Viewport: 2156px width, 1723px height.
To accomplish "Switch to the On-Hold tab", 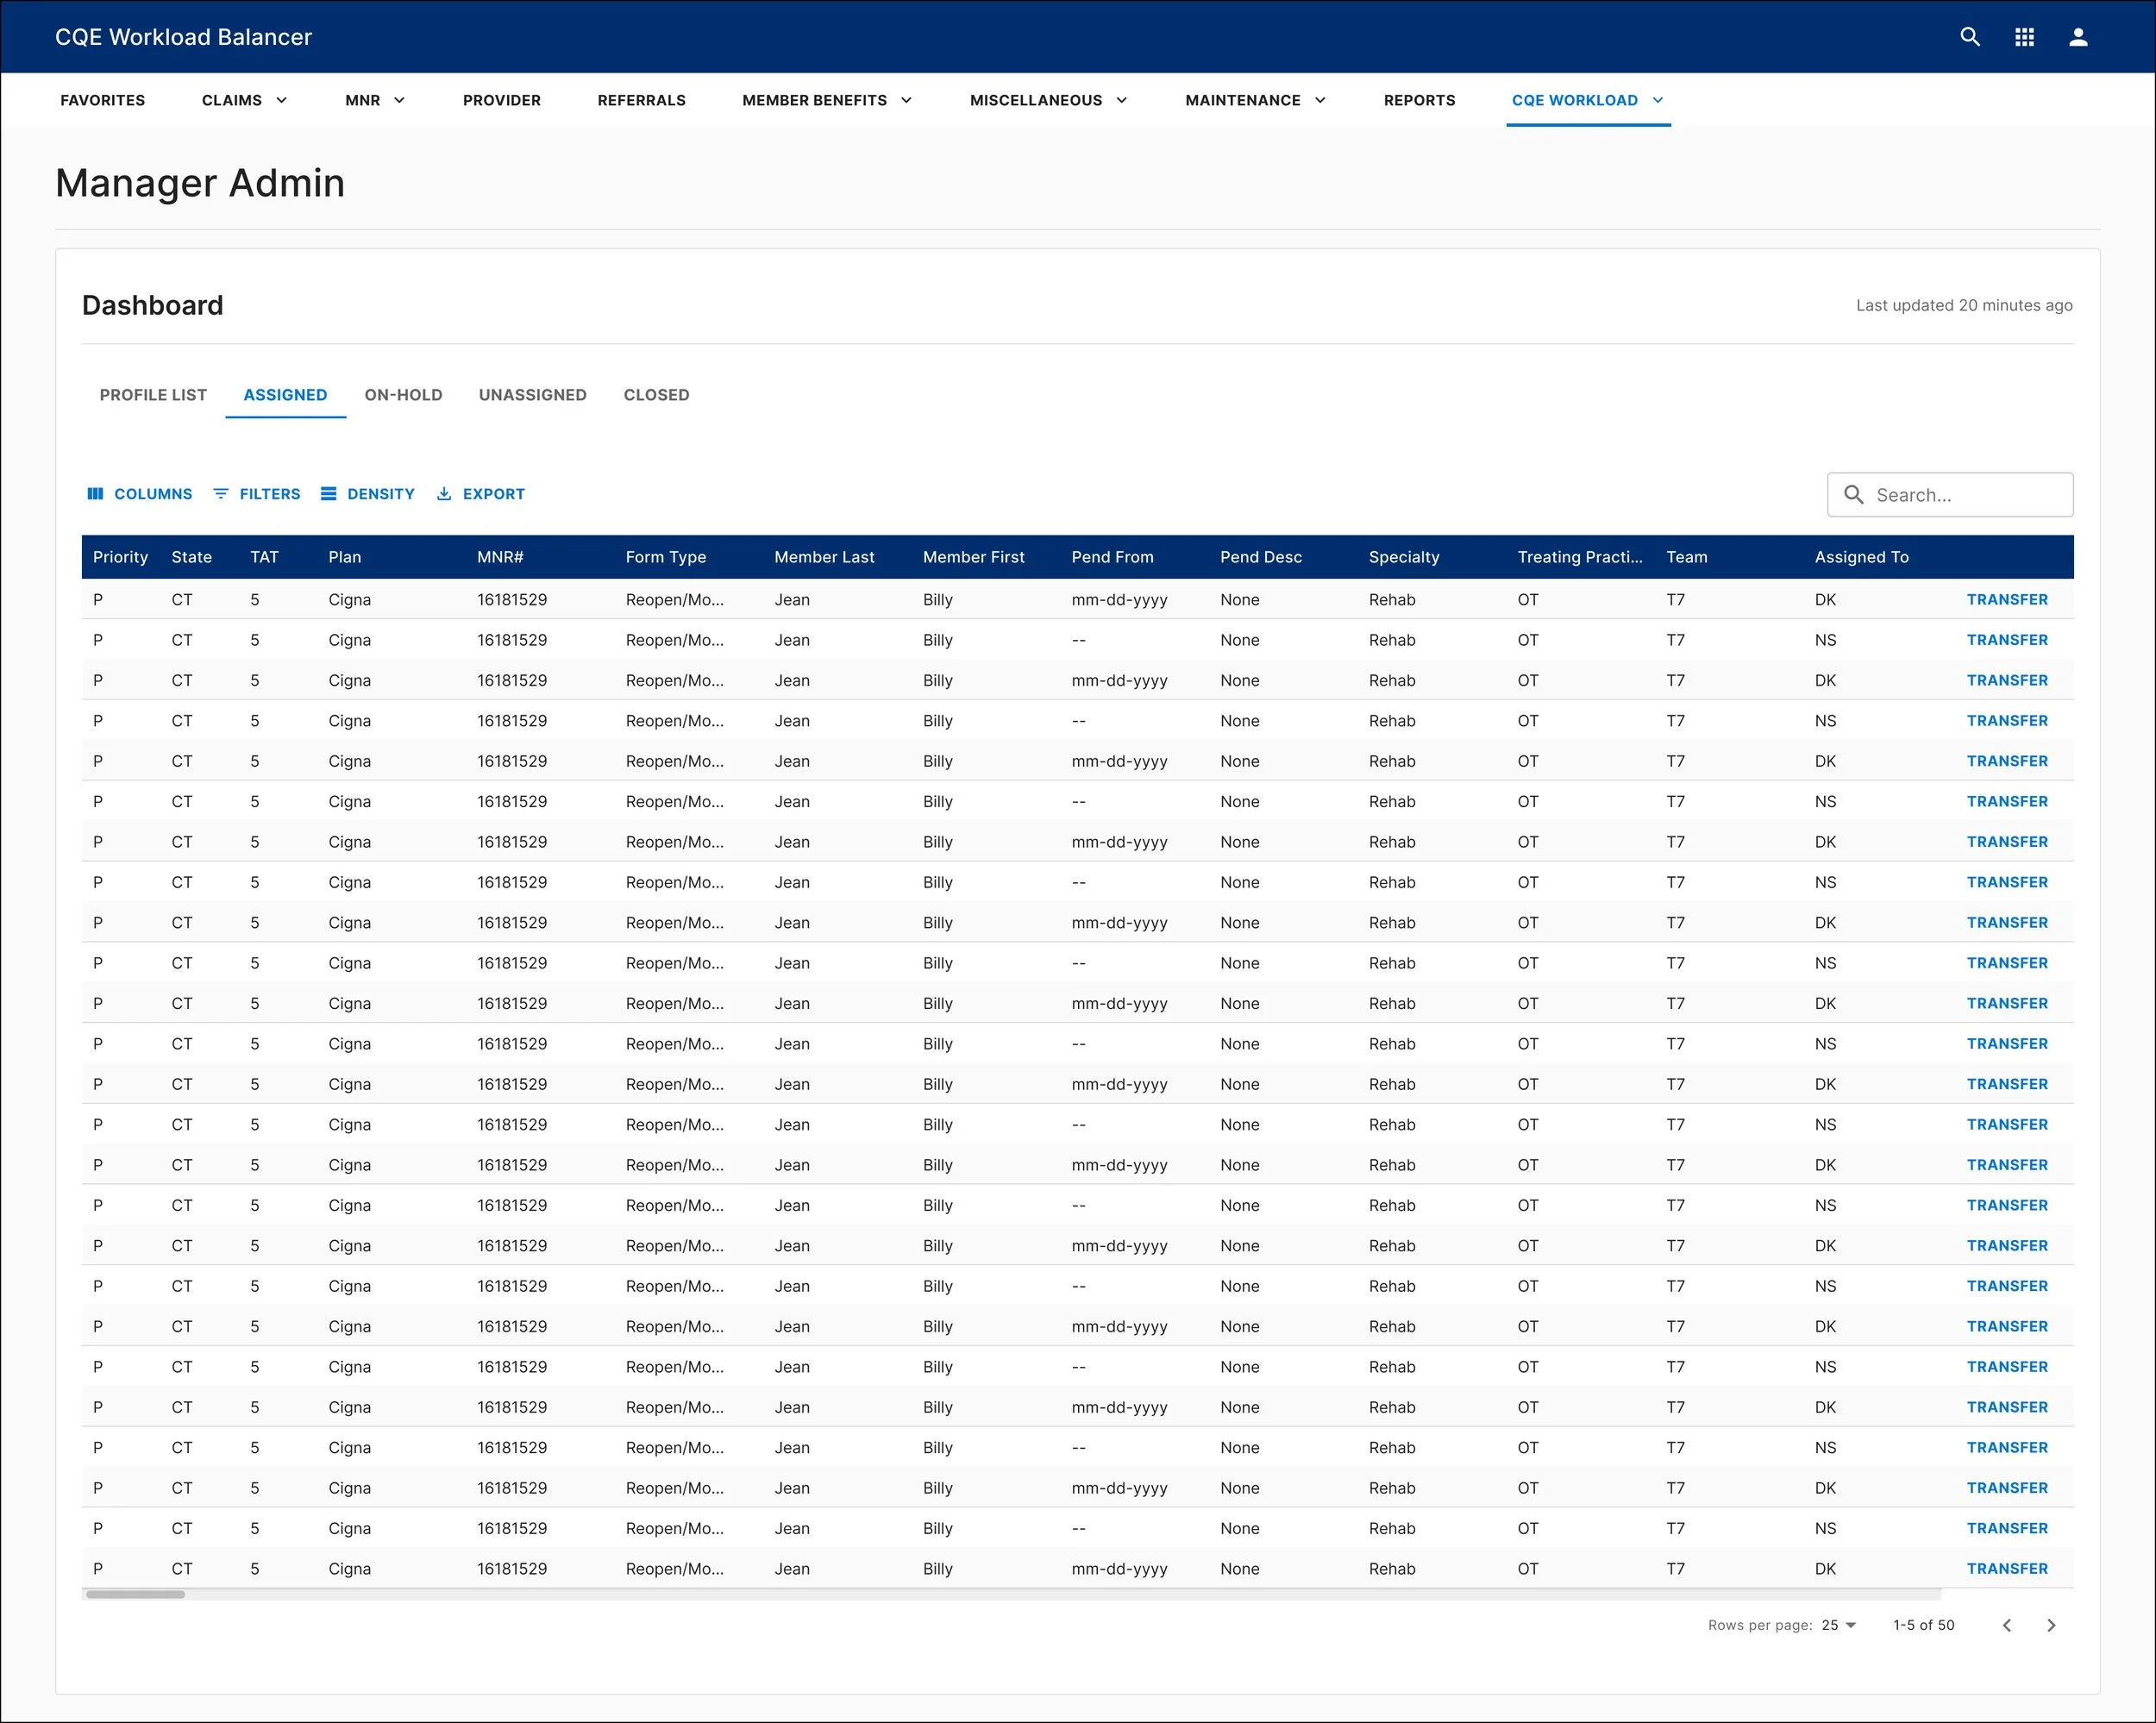I will click(403, 395).
